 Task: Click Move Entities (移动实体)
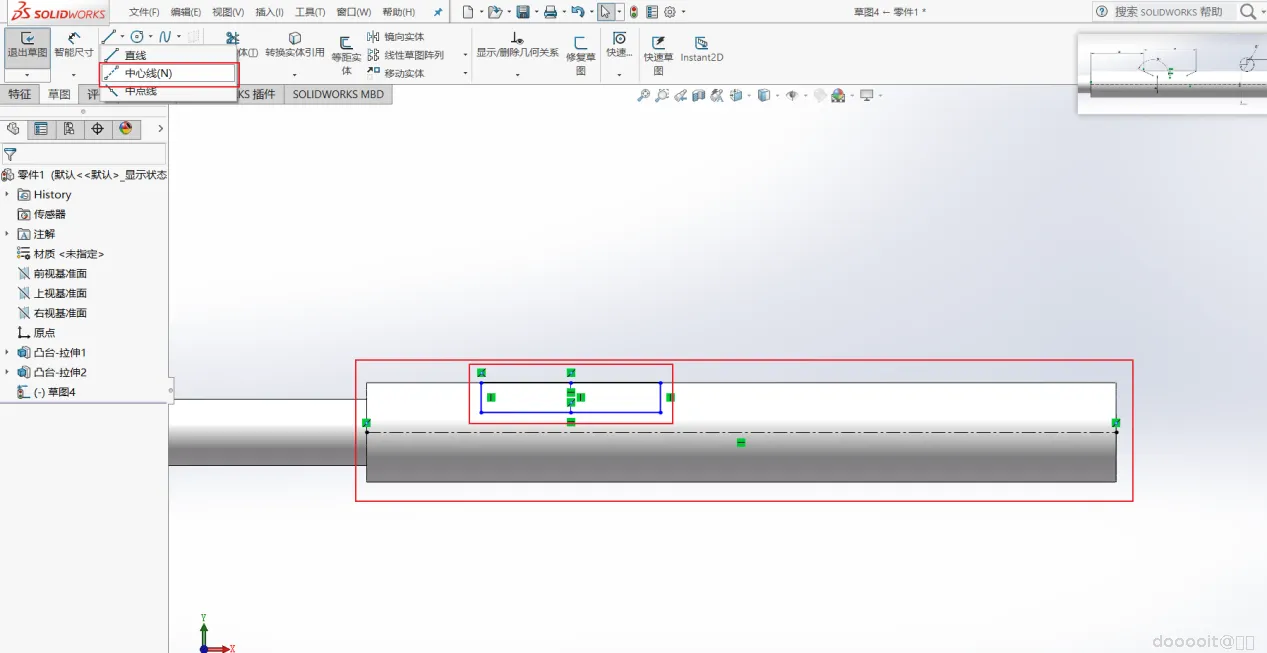(x=397, y=73)
